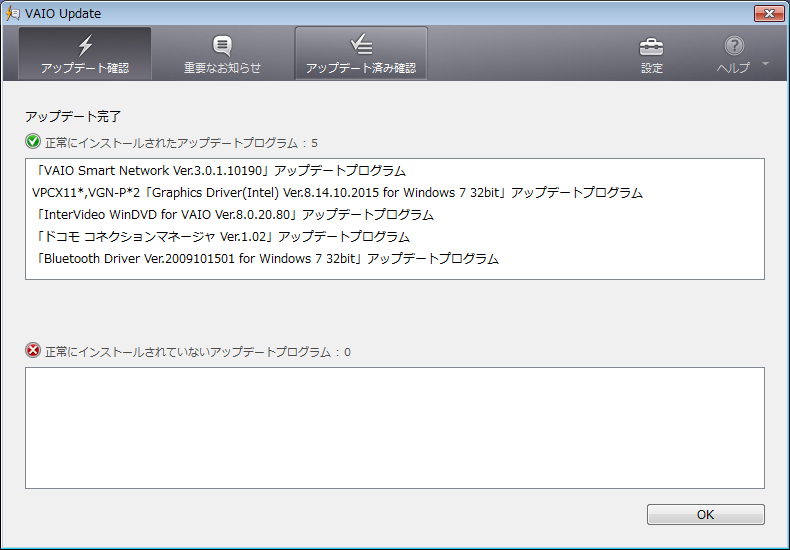Select the Graphics Driver(Intel) Ver.8.14.10.2015 entry
The height and width of the screenshot is (550, 790).
tap(337, 193)
